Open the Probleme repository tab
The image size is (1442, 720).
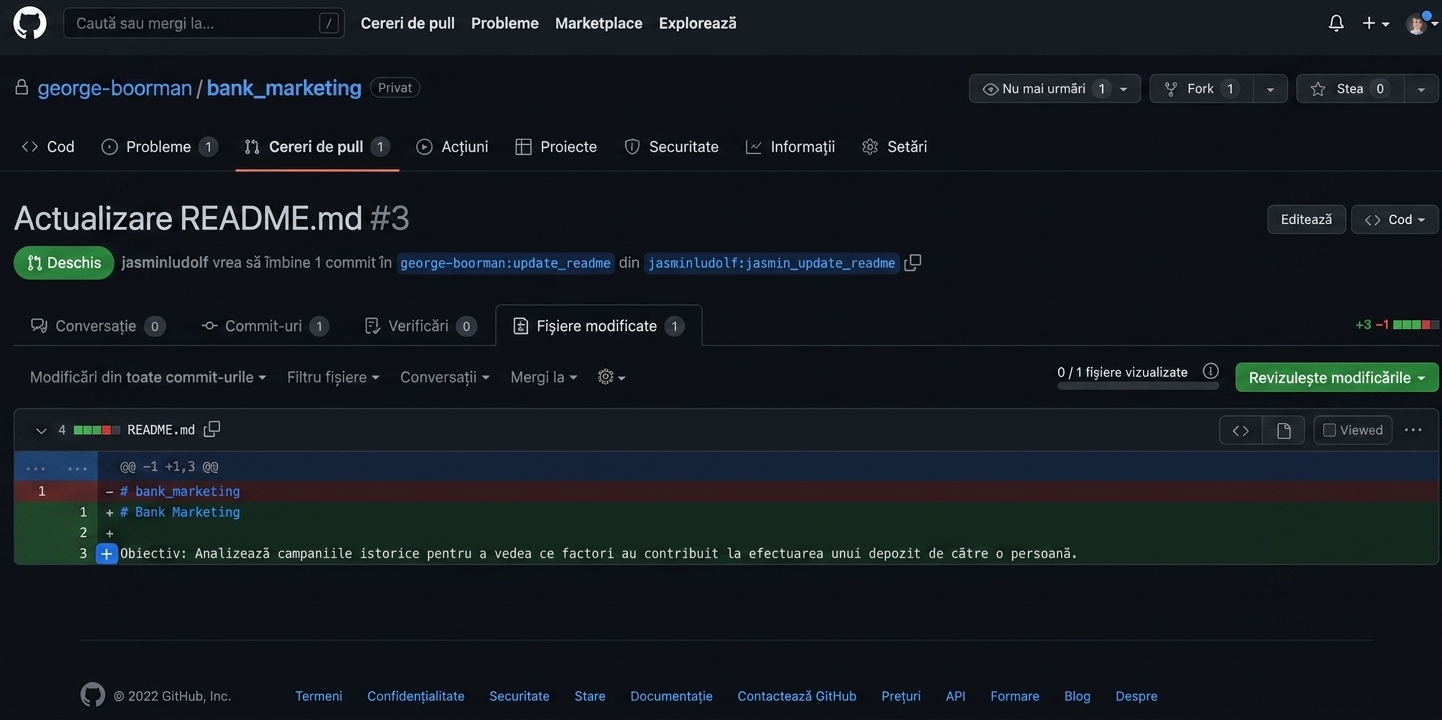[x=160, y=147]
